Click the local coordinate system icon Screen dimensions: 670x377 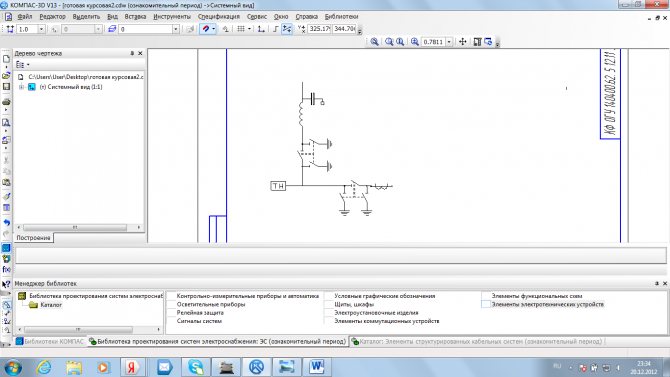click(261, 29)
